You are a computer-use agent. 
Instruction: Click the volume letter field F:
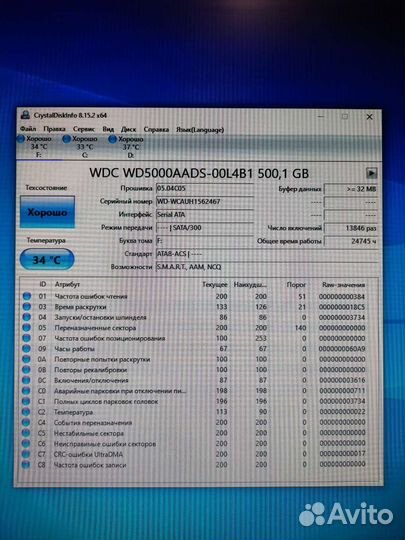(x=205, y=241)
